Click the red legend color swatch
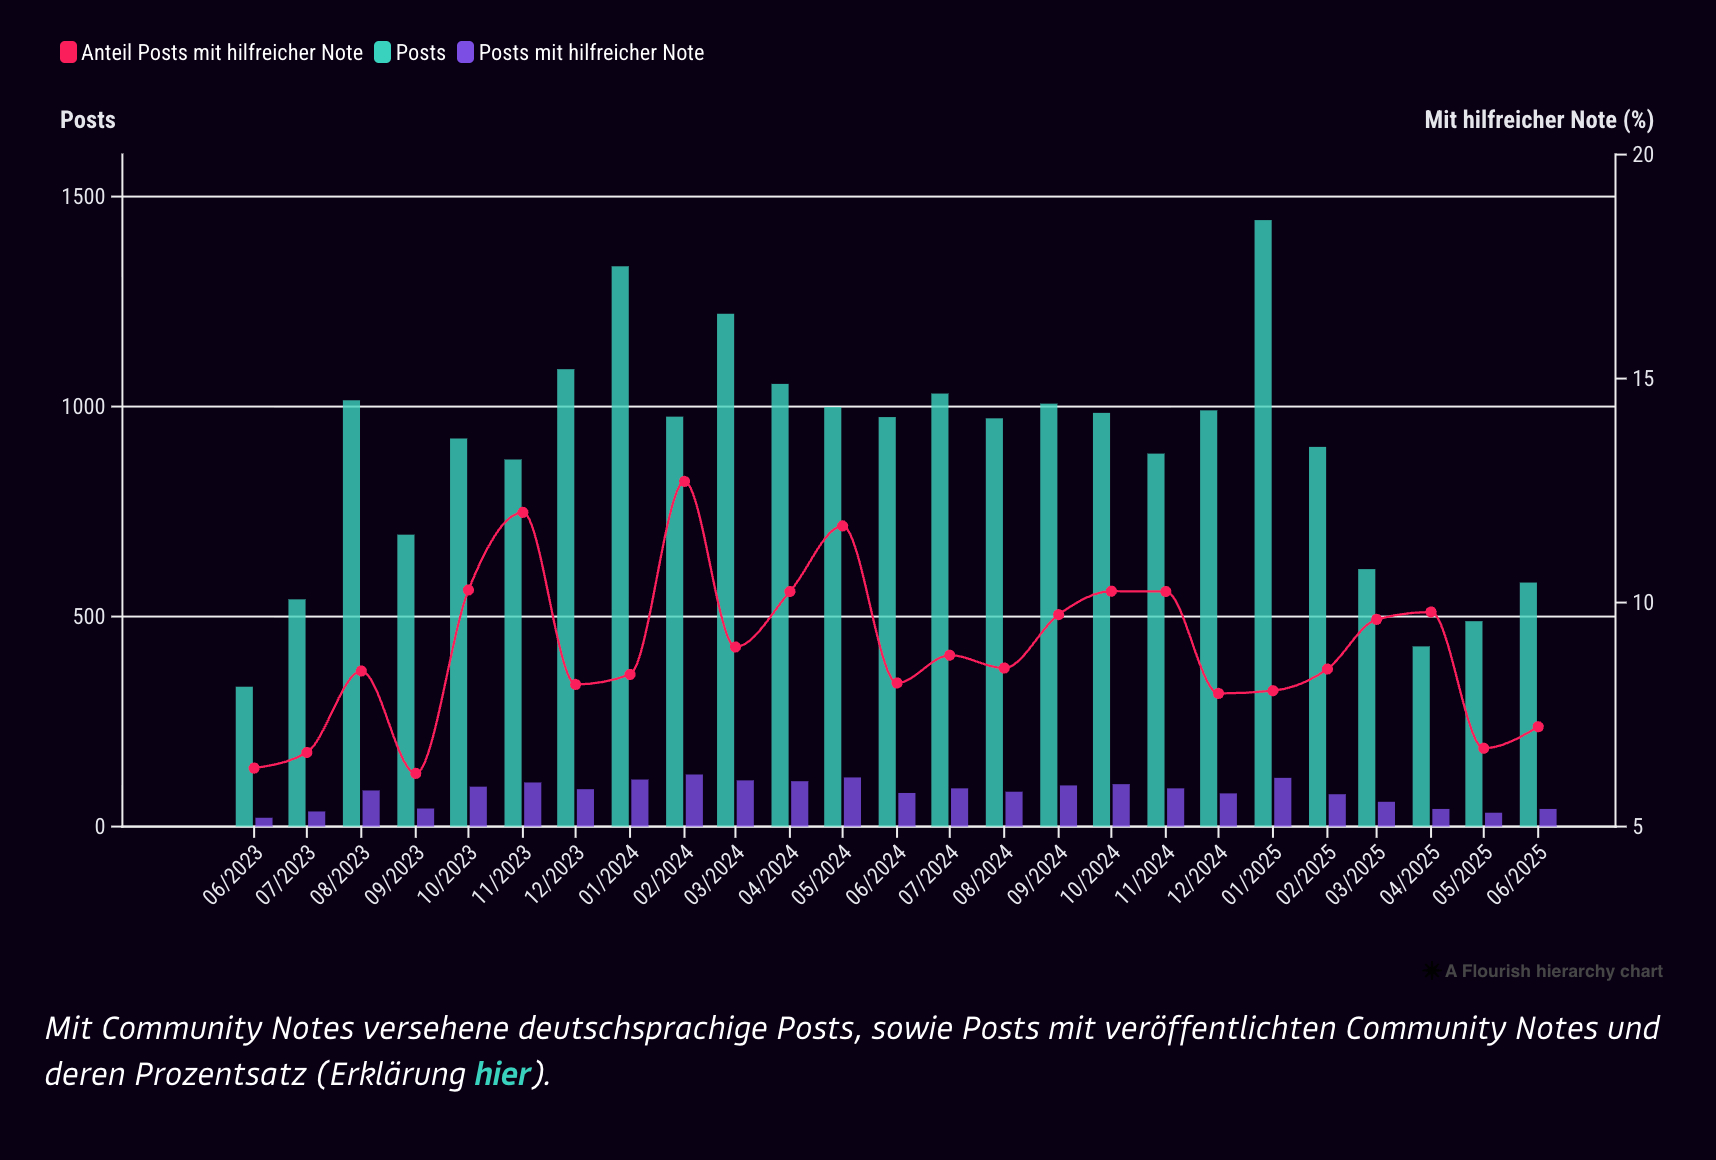This screenshot has height=1160, width=1716. click(x=68, y=53)
